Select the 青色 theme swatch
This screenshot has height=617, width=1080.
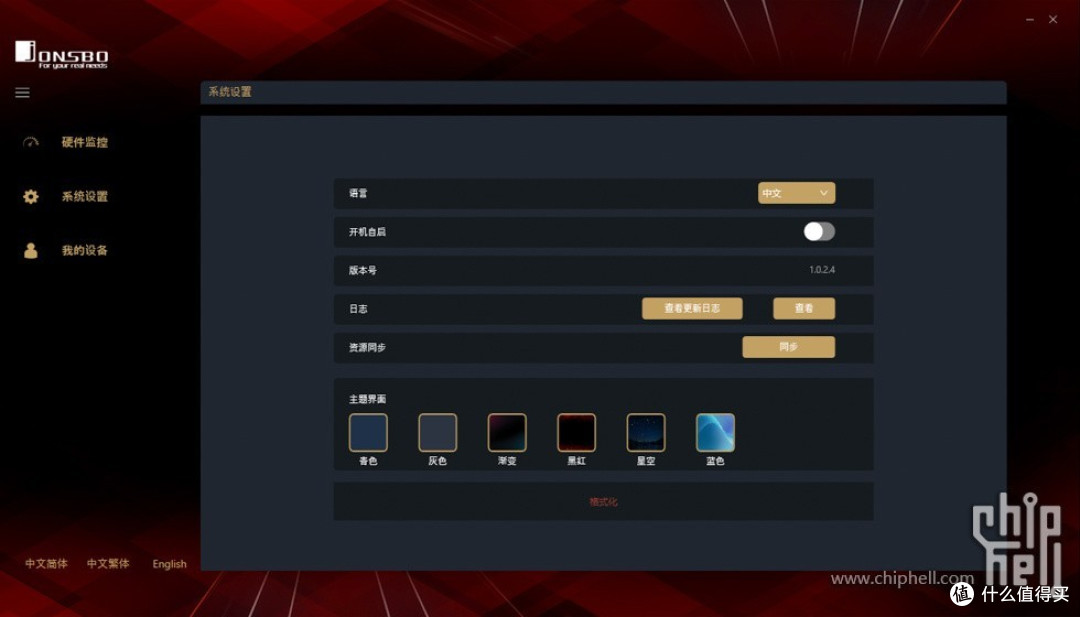click(368, 432)
